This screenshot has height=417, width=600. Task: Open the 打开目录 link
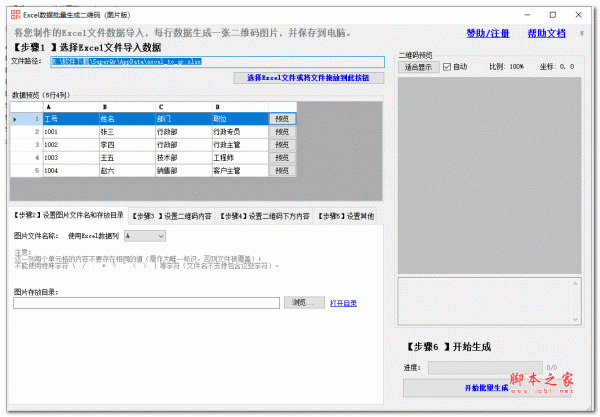pyautogui.click(x=343, y=302)
